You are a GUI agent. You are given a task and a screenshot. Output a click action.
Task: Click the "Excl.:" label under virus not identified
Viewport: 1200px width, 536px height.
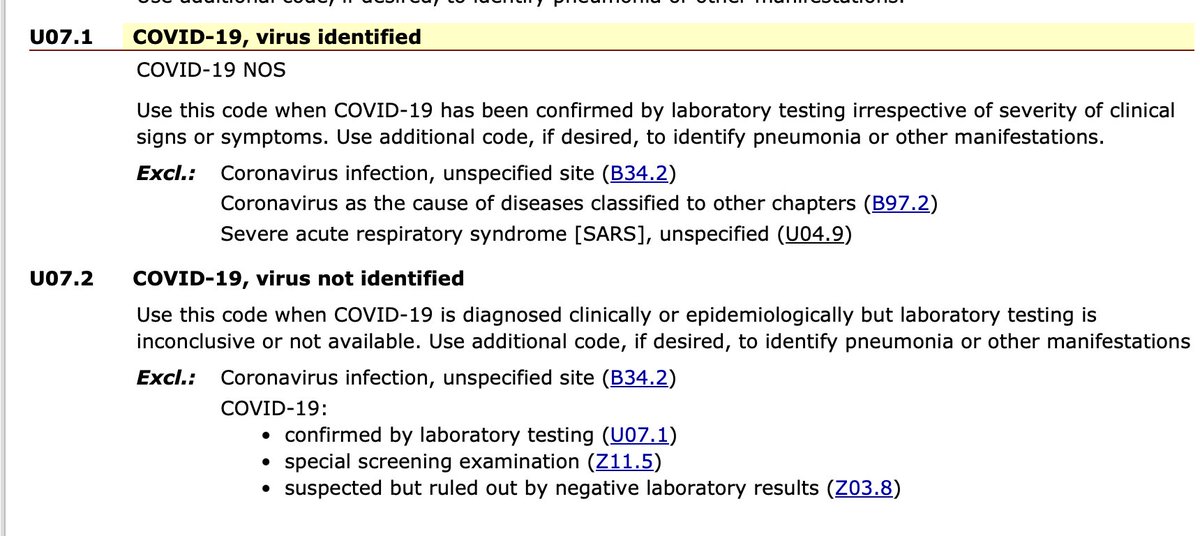[166, 379]
